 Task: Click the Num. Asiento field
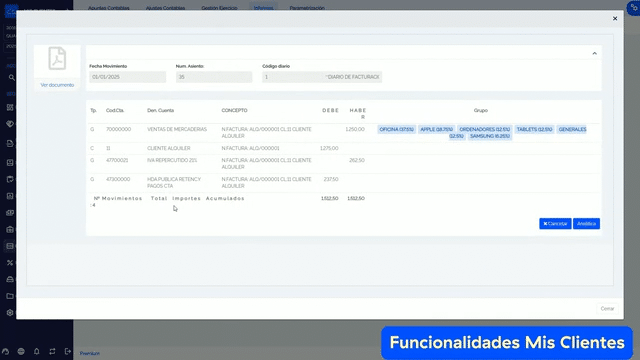214,77
